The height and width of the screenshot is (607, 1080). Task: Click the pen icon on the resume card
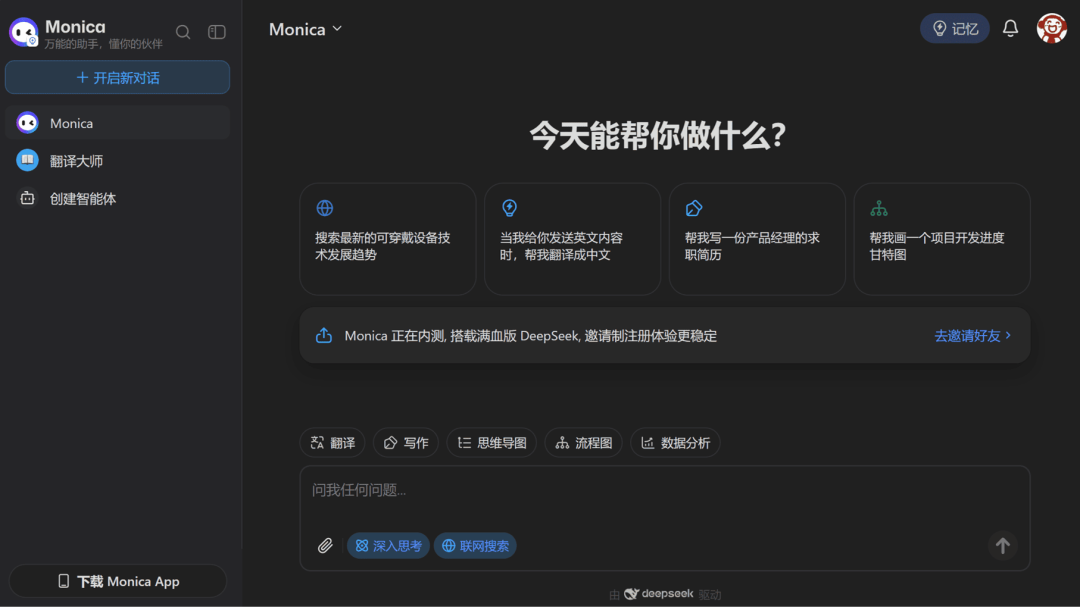(694, 208)
